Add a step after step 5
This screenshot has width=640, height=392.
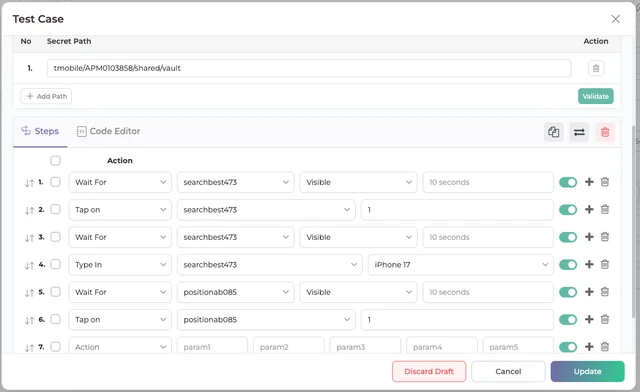(589, 292)
